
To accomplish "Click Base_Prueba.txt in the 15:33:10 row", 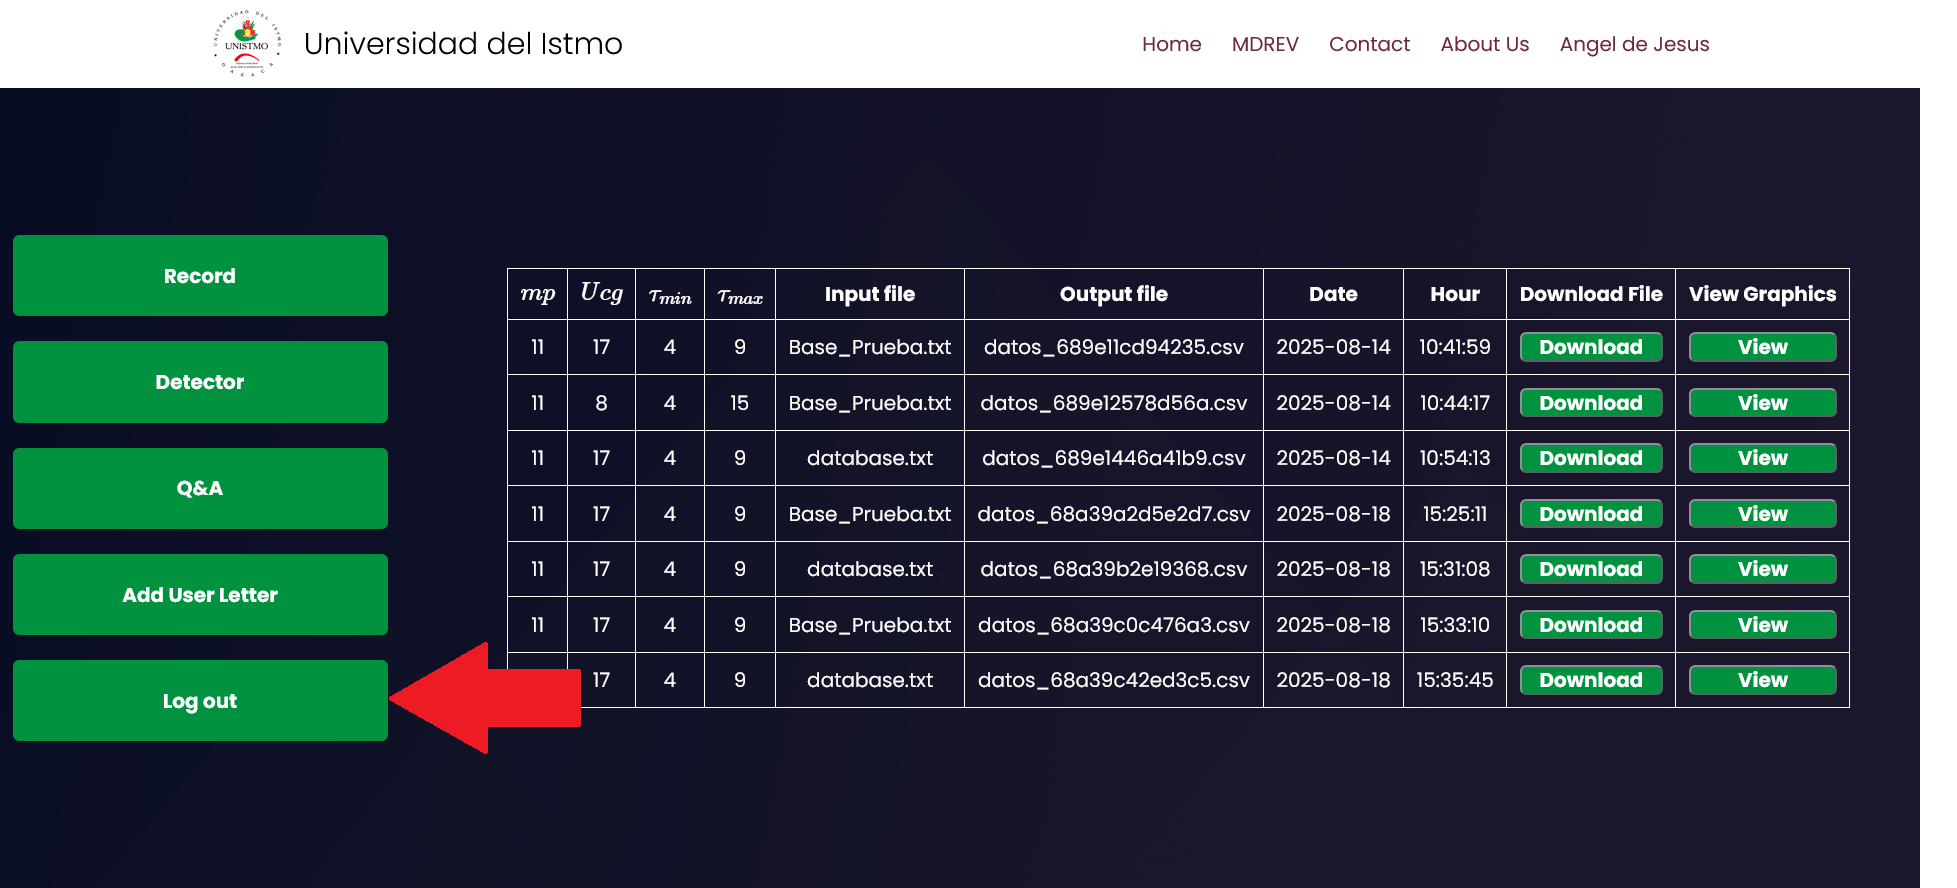I will tap(870, 625).
